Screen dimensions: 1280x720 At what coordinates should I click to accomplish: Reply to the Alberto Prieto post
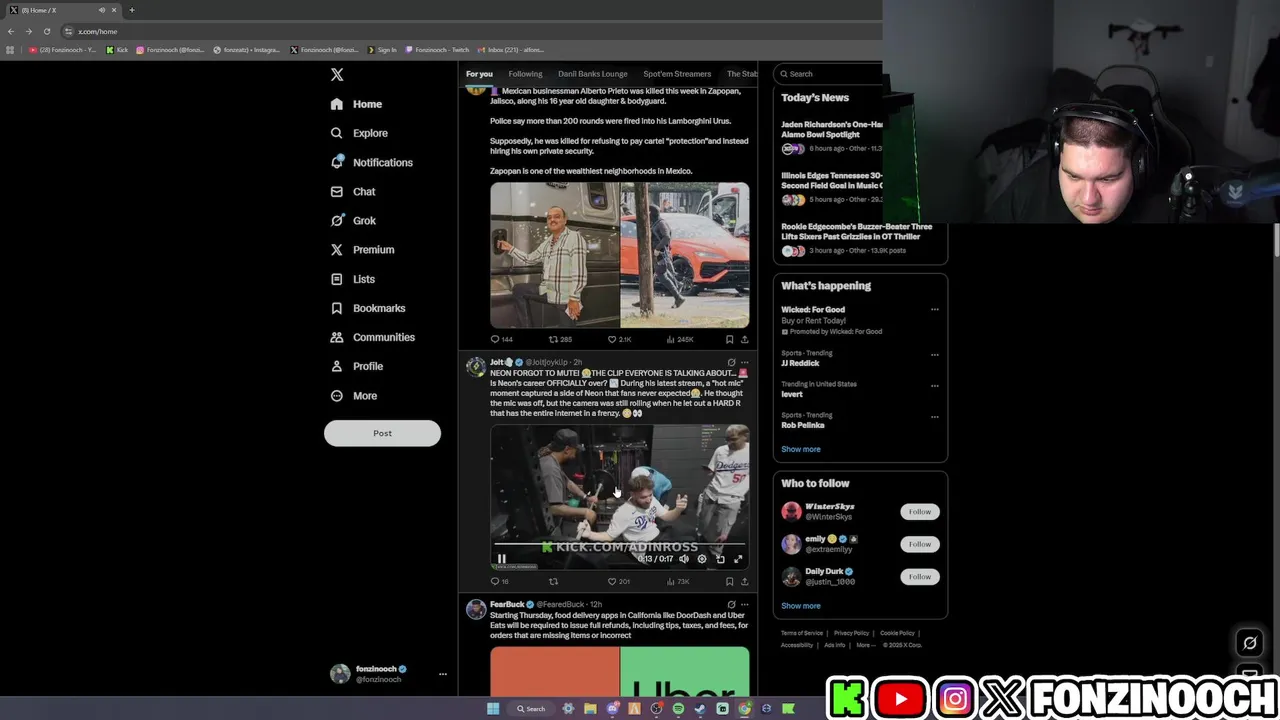point(501,339)
